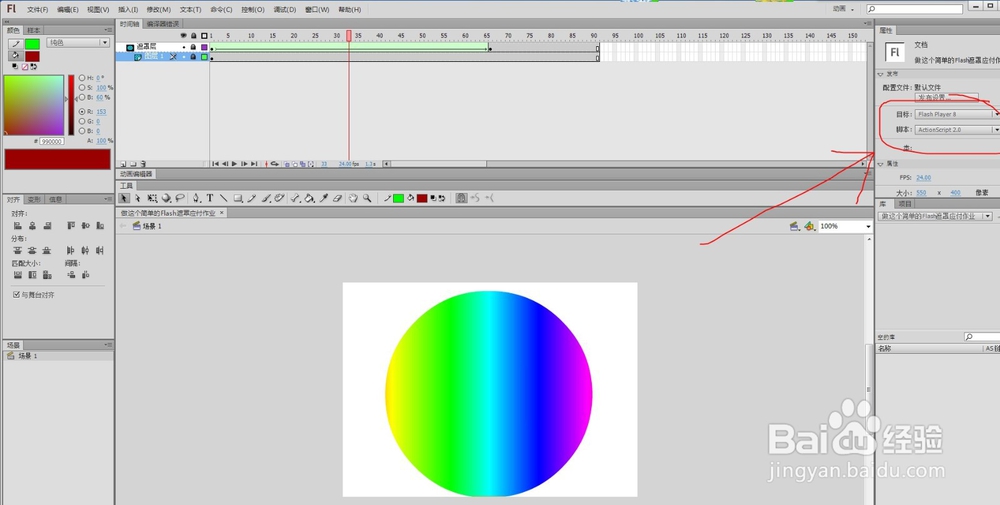
Task: Select the Eyedropper tool
Action: coord(323,198)
